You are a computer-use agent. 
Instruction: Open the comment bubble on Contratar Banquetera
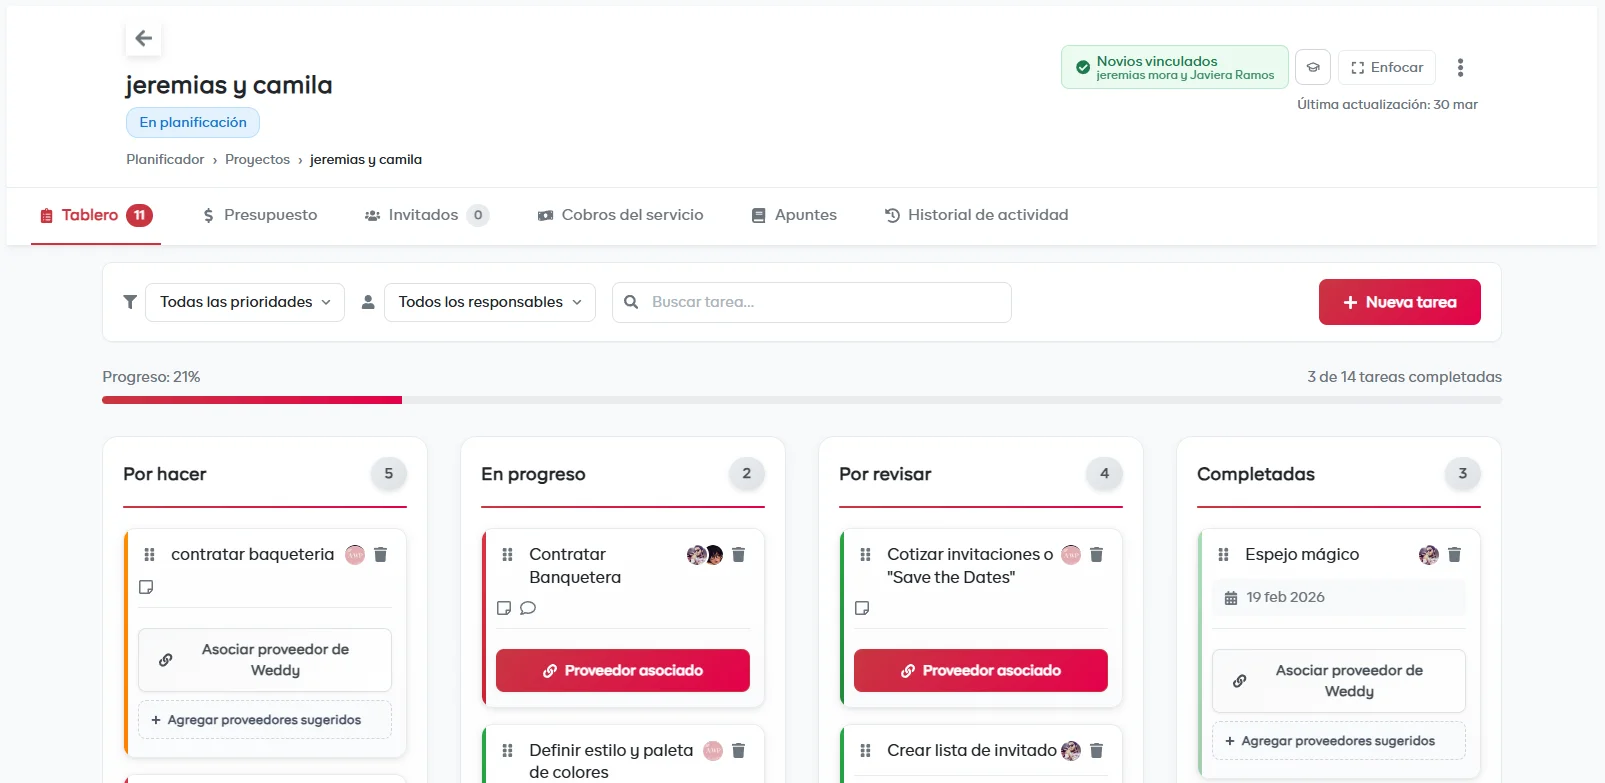[528, 608]
